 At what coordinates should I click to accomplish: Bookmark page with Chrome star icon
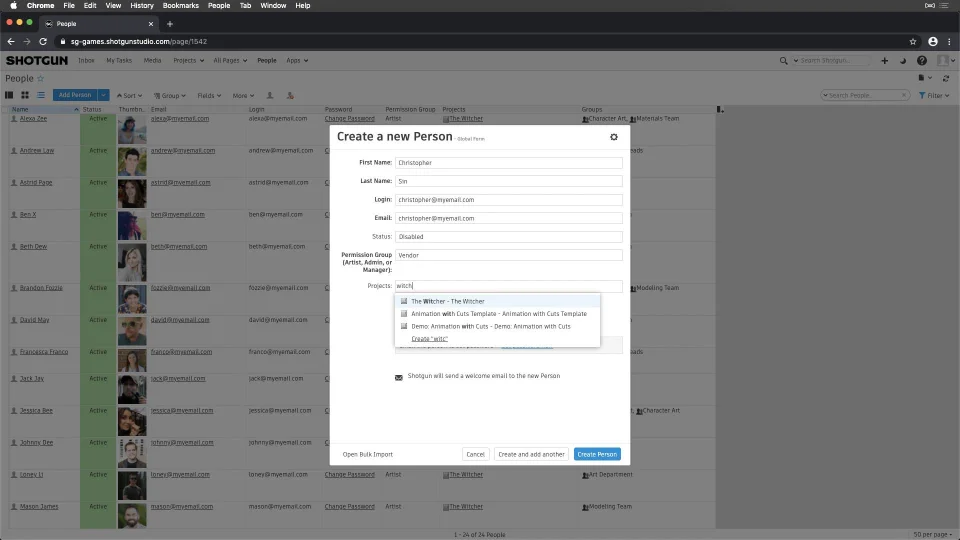(x=913, y=42)
